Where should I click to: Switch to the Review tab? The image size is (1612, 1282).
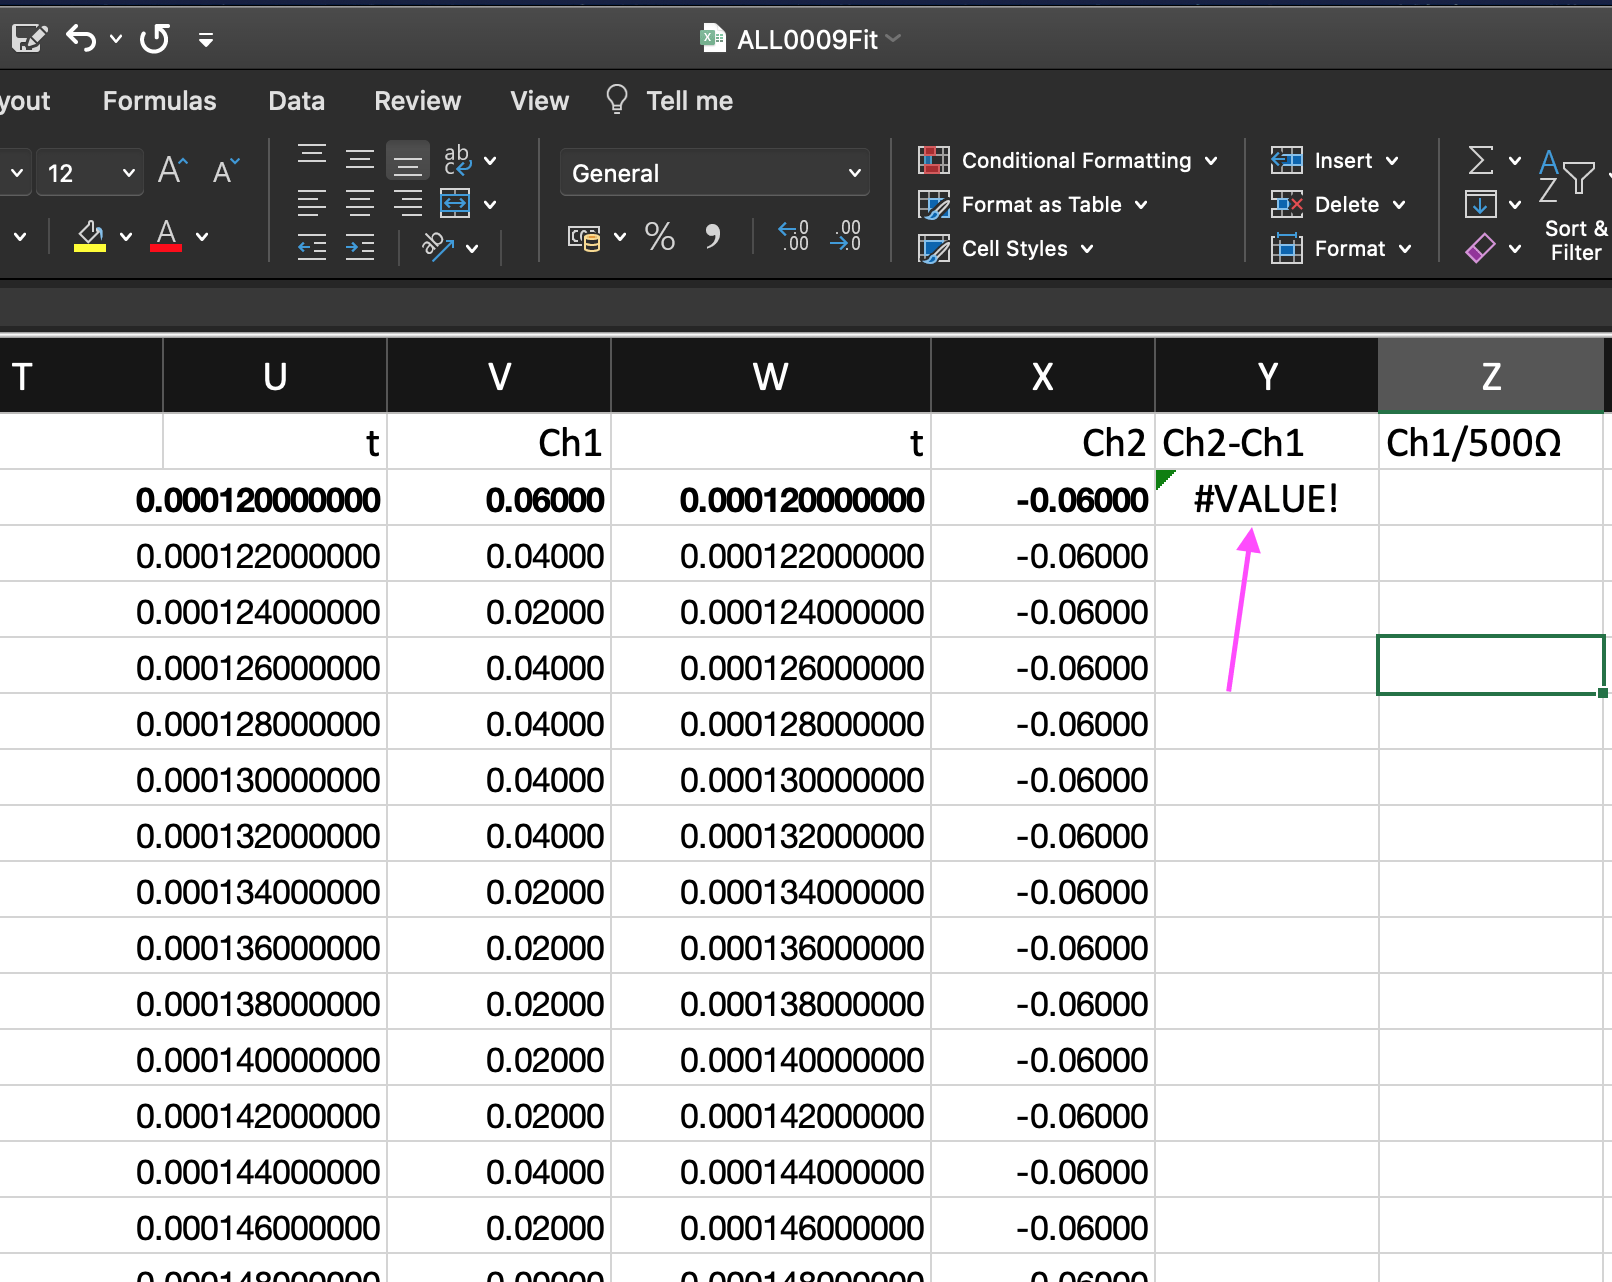[x=417, y=101]
